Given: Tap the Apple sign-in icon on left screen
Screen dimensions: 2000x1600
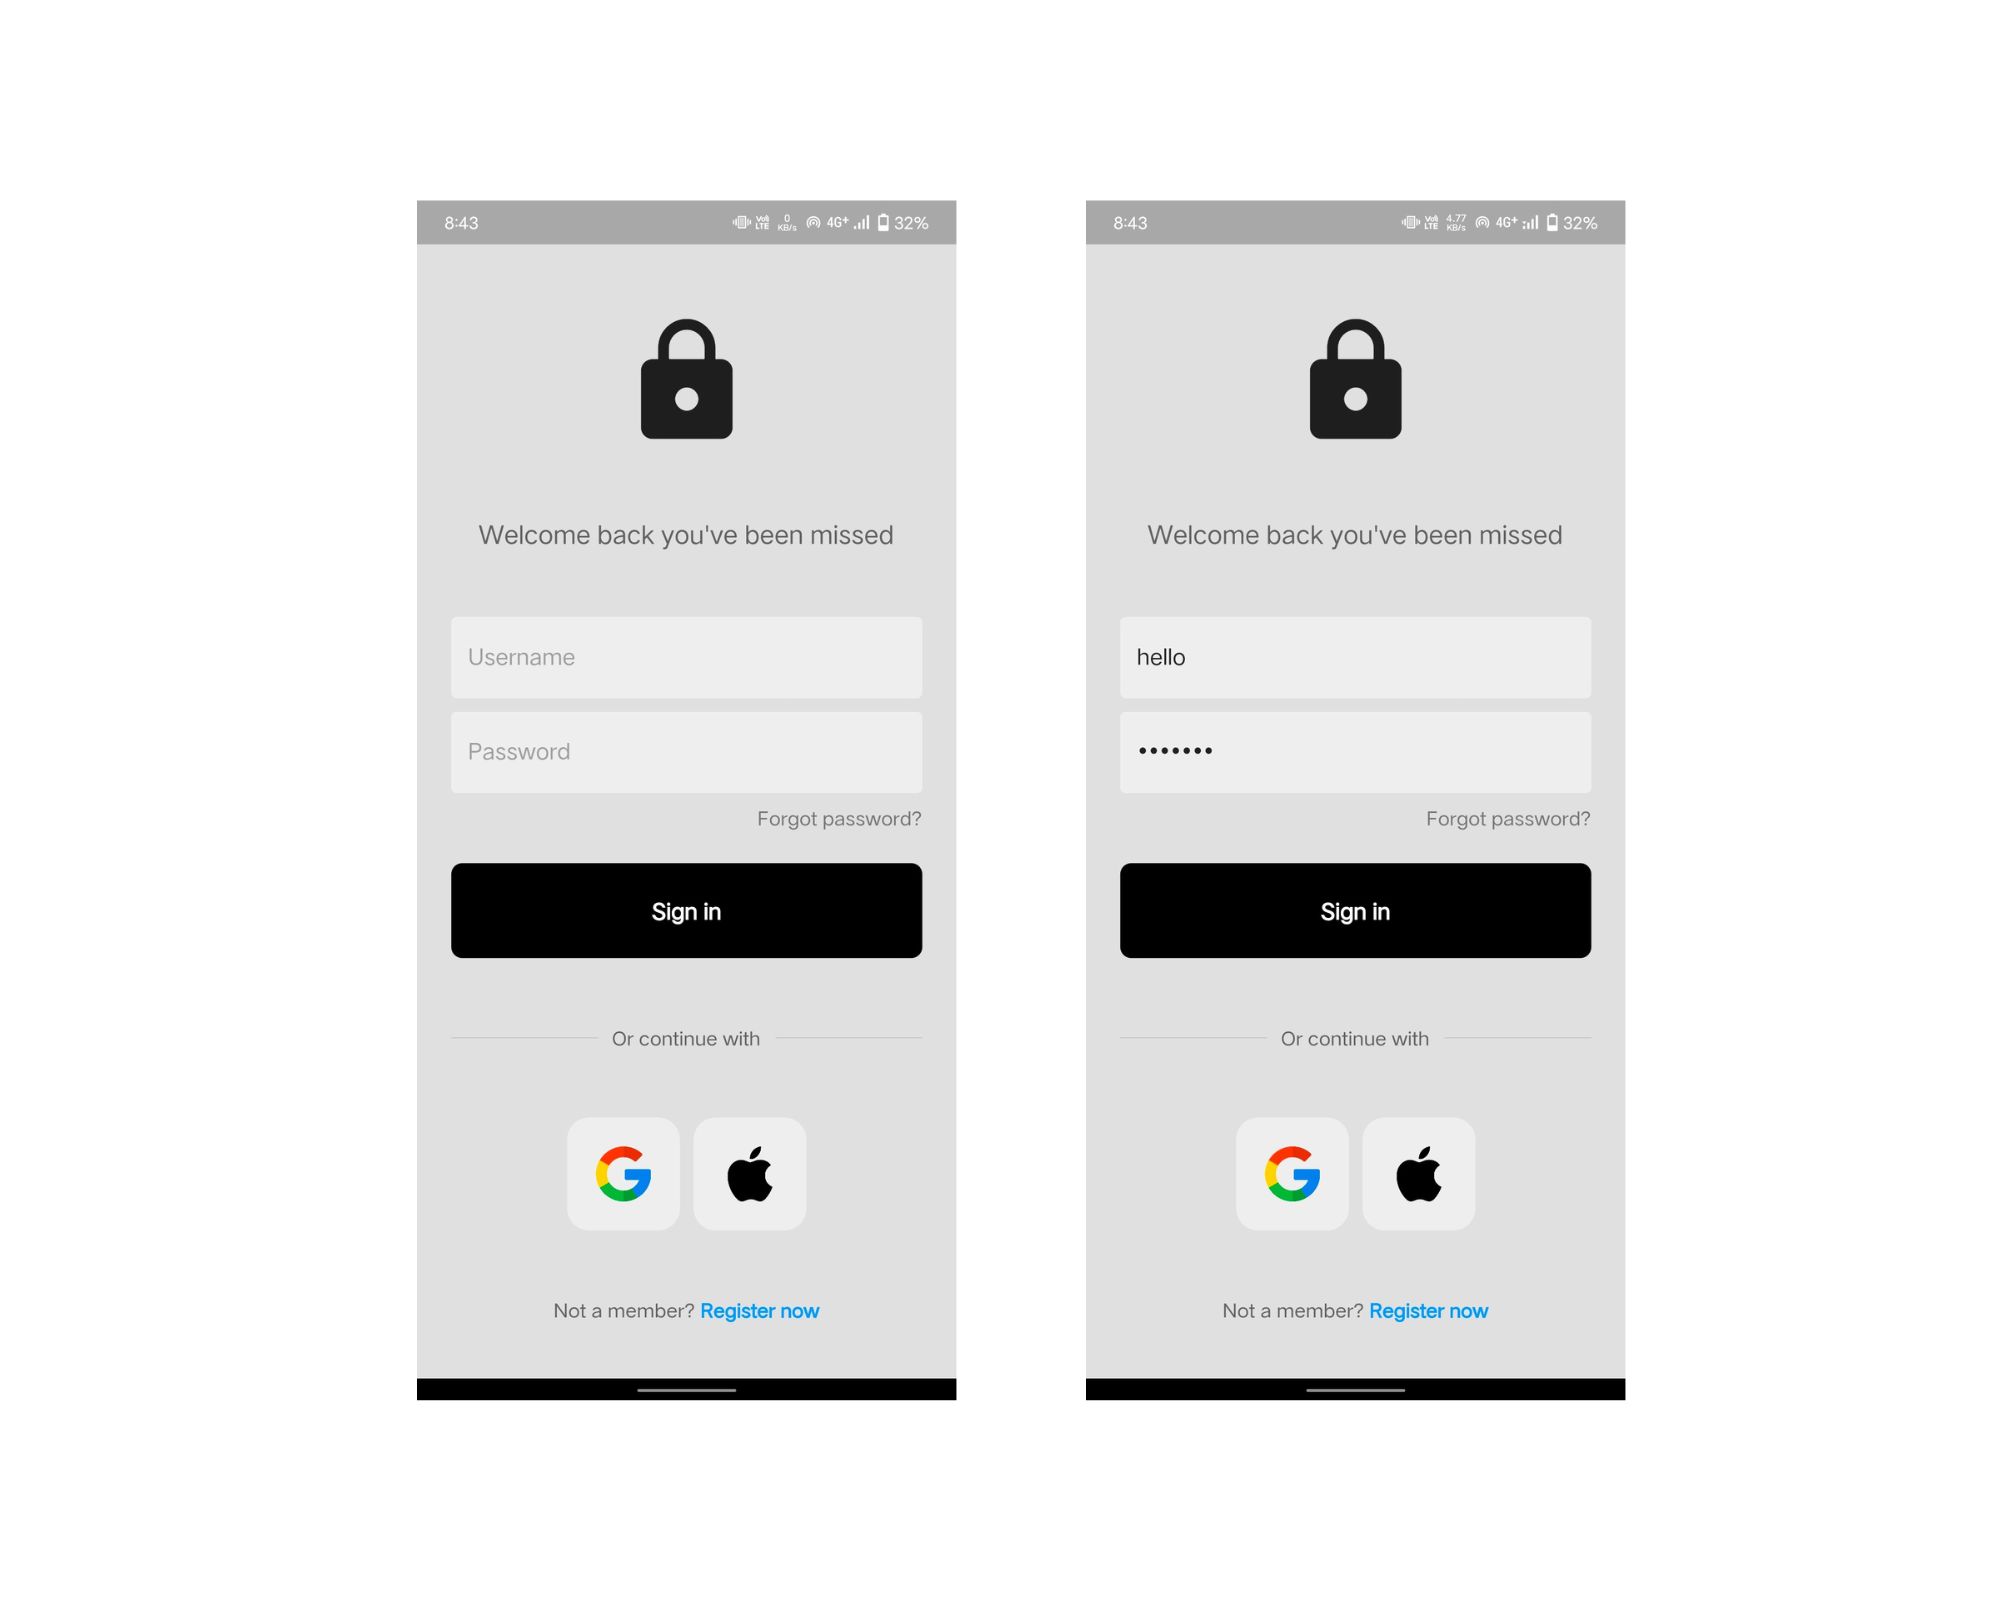Looking at the screenshot, I should pos(750,1173).
